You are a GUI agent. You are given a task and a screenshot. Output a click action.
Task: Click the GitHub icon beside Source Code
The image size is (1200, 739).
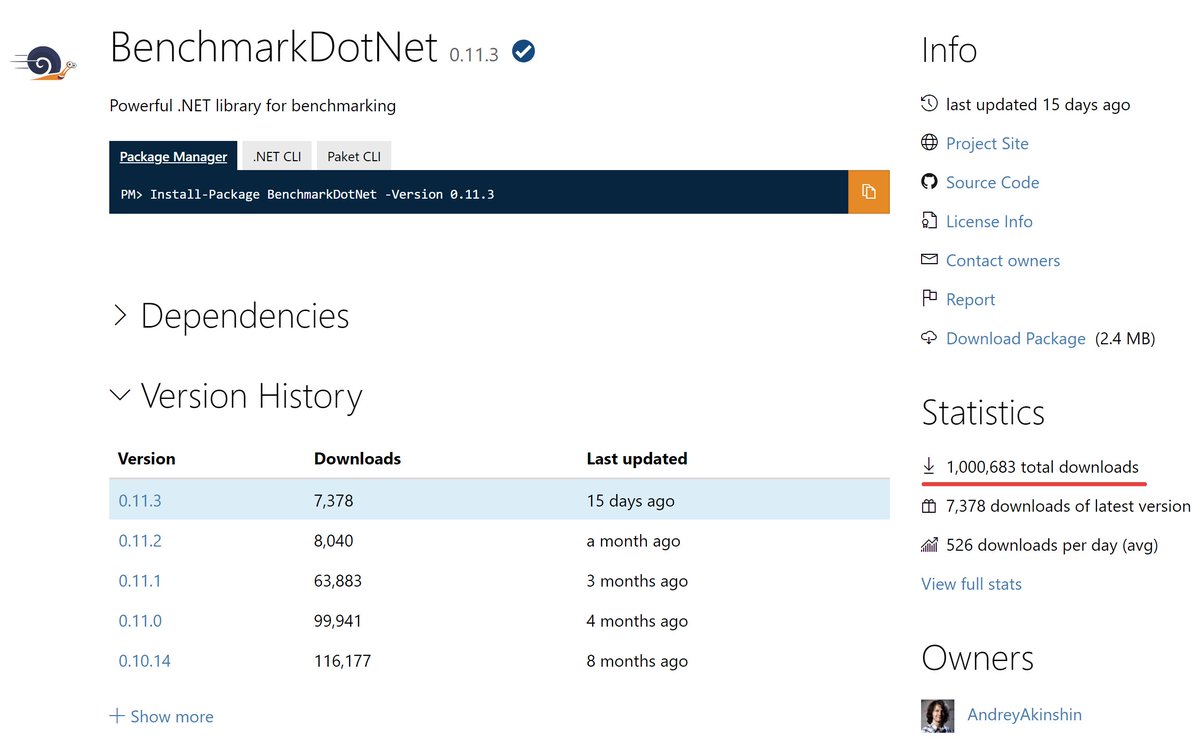pyautogui.click(x=929, y=182)
